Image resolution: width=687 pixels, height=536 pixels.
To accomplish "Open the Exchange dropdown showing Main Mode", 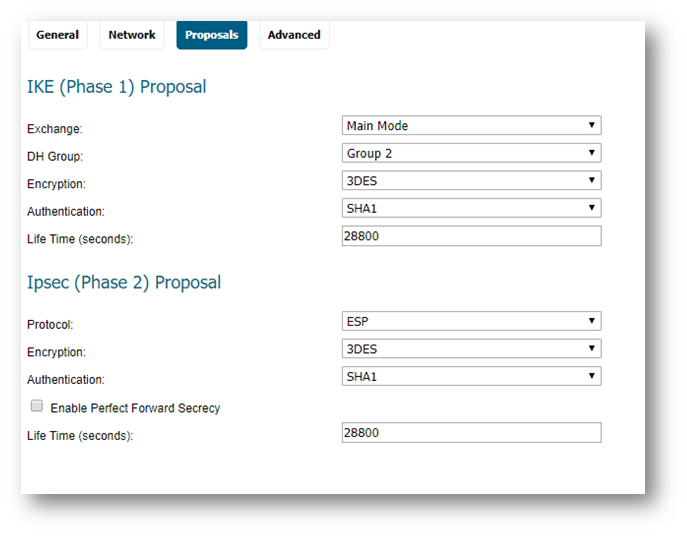I will 471,126.
